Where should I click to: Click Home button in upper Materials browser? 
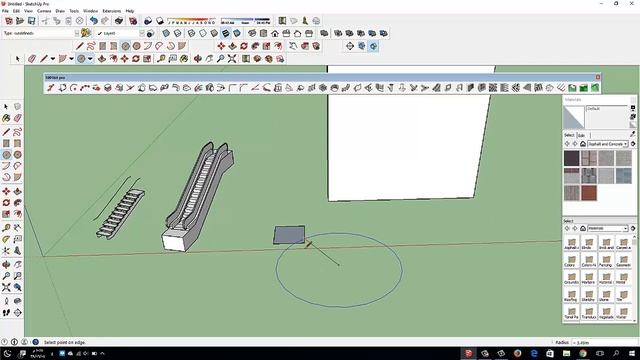583,144
